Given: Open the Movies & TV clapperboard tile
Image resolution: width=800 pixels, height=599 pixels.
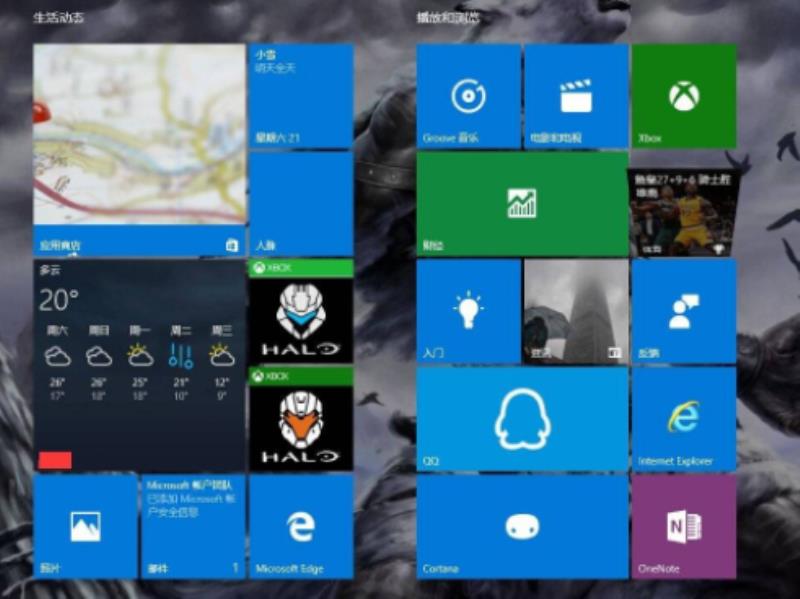Looking at the screenshot, I should 576,96.
